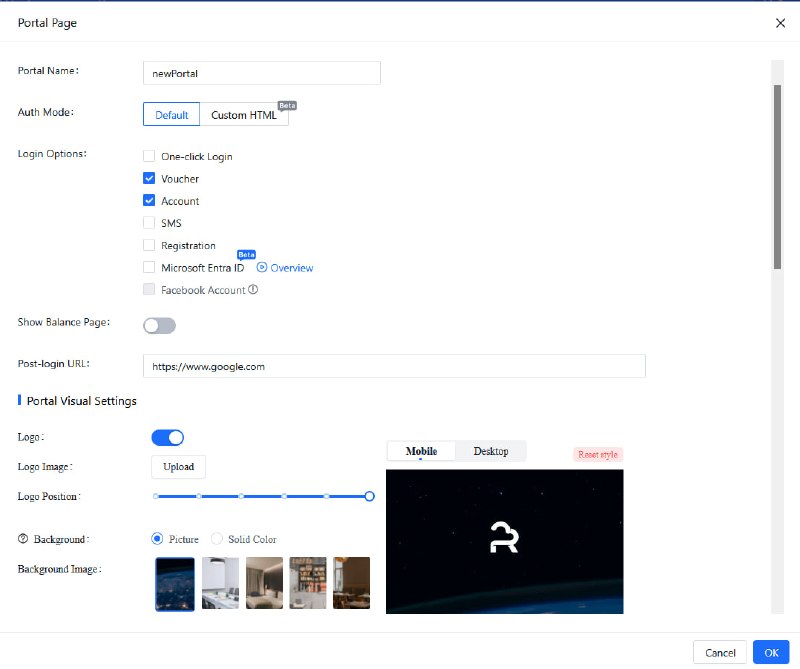Click the logo in the portal preview

click(x=504, y=537)
